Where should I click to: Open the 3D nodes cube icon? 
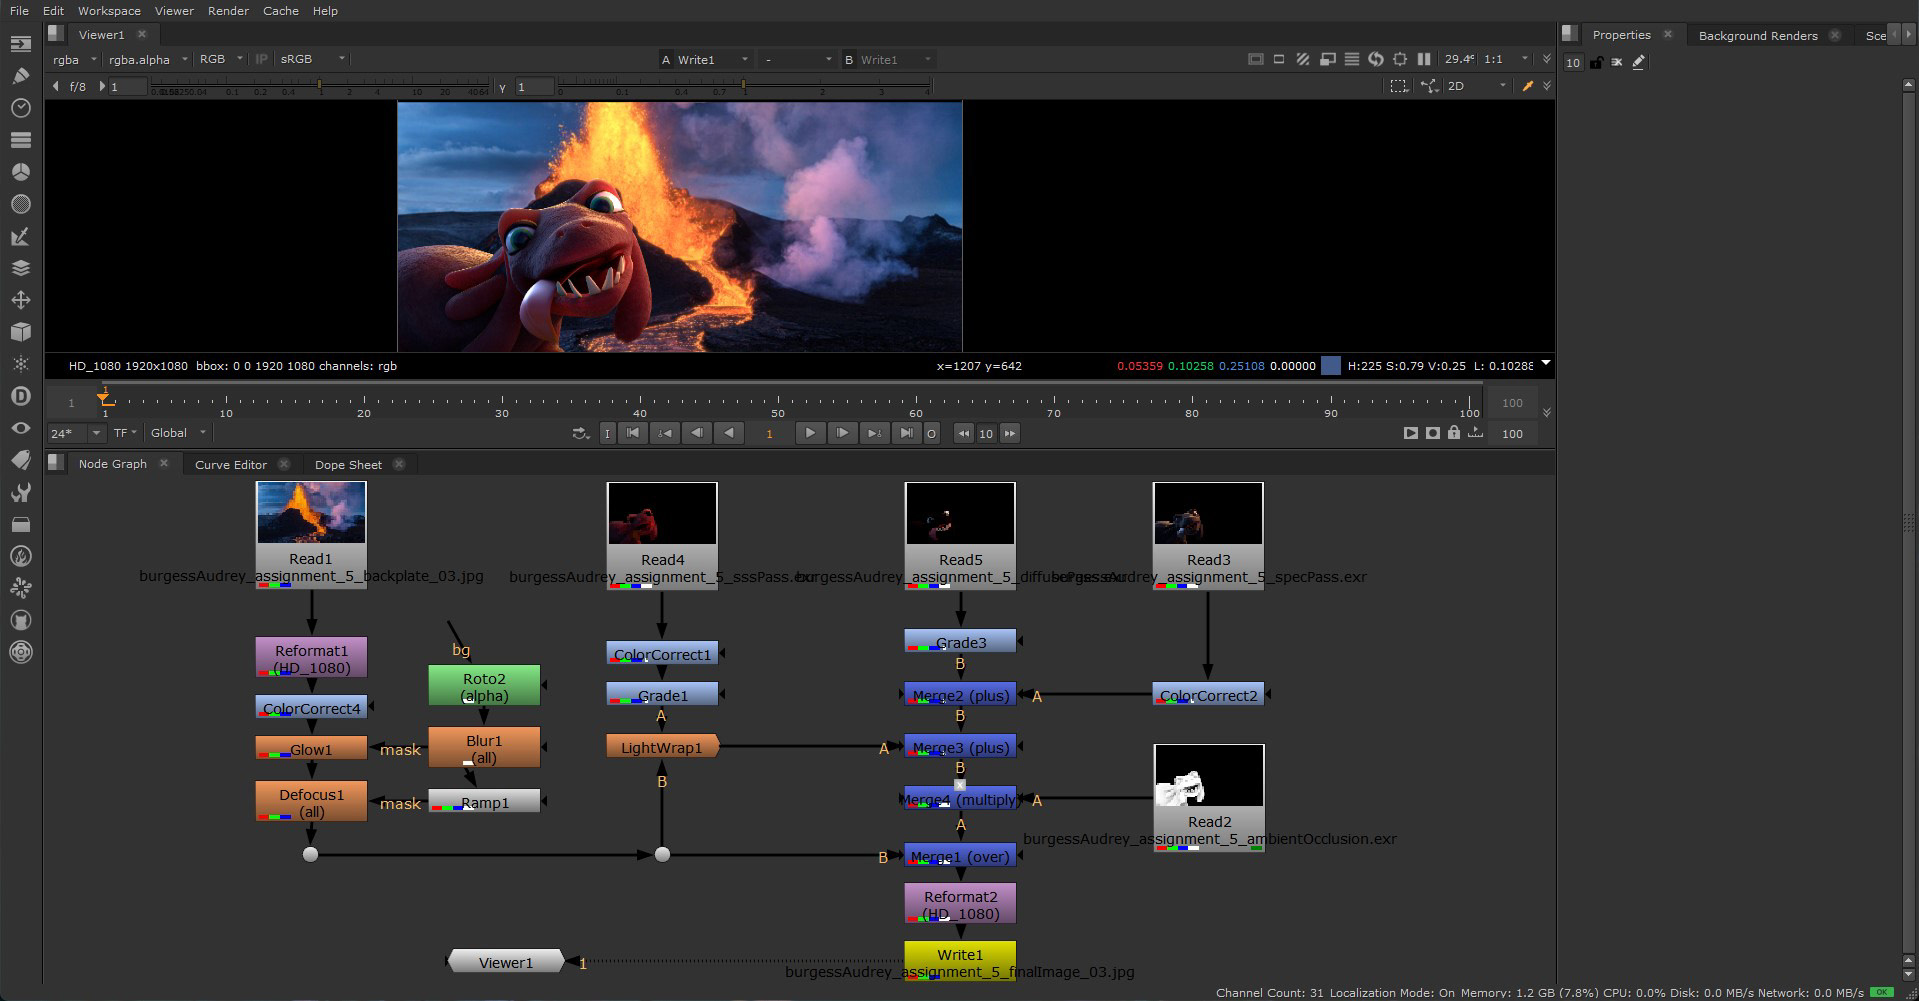20,332
